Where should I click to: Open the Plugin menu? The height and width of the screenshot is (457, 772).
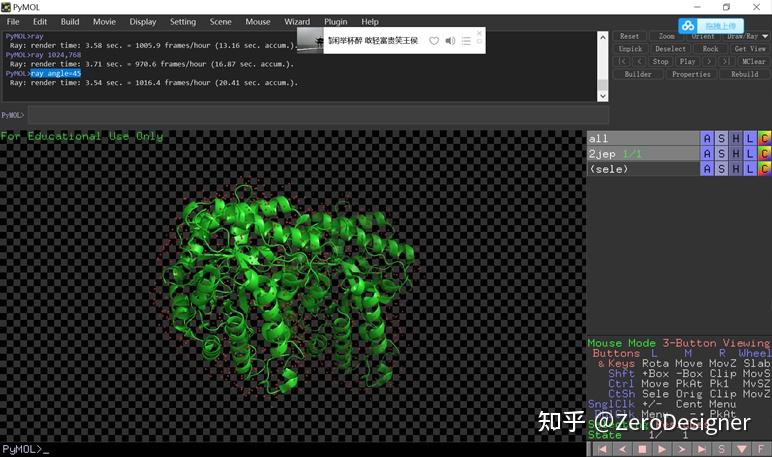click(335, 22)
